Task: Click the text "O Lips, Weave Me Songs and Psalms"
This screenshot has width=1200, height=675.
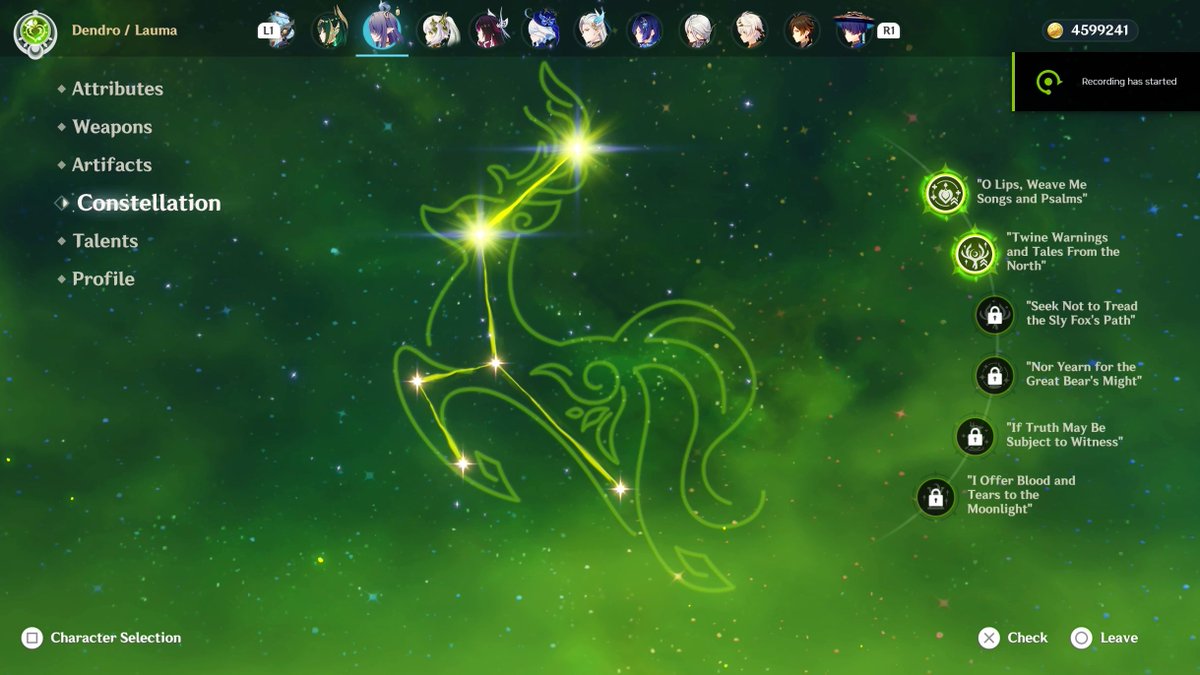Action: pos(1032,192)
